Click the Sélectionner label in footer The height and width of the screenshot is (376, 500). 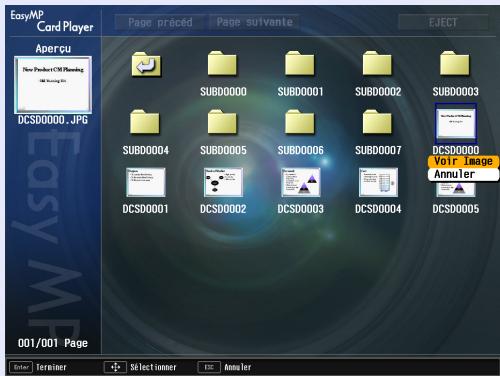[x=153, y=367]
